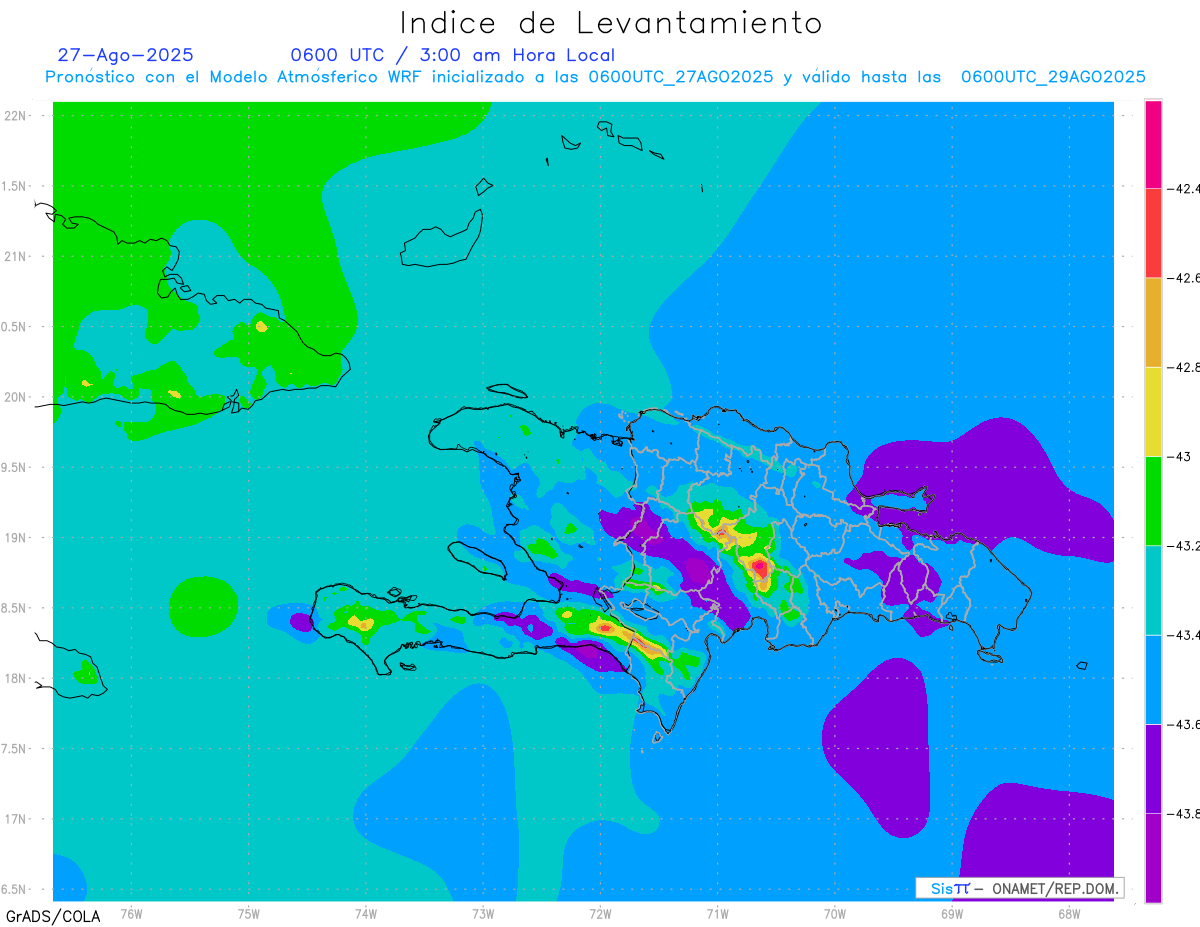Click the "SisTT - ONAMET/REP.DOM." box
The width and height of the screenshot is (1200, 927).
coord(1019,888)
